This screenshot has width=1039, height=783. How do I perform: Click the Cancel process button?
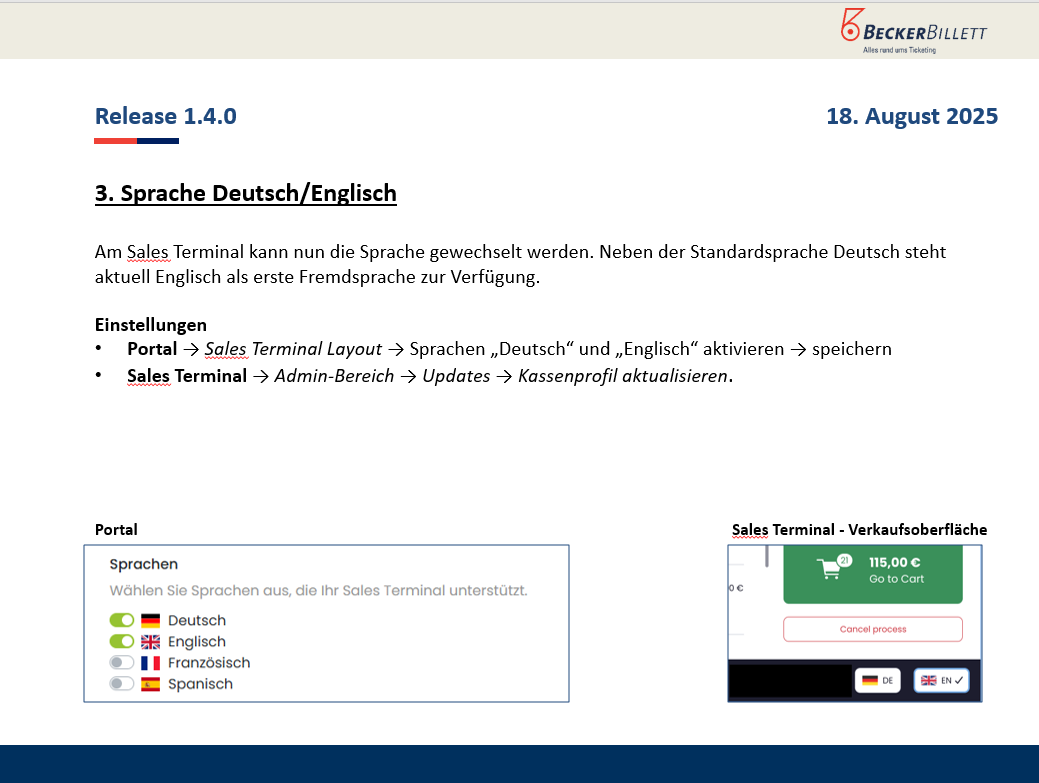pos(873,629)
